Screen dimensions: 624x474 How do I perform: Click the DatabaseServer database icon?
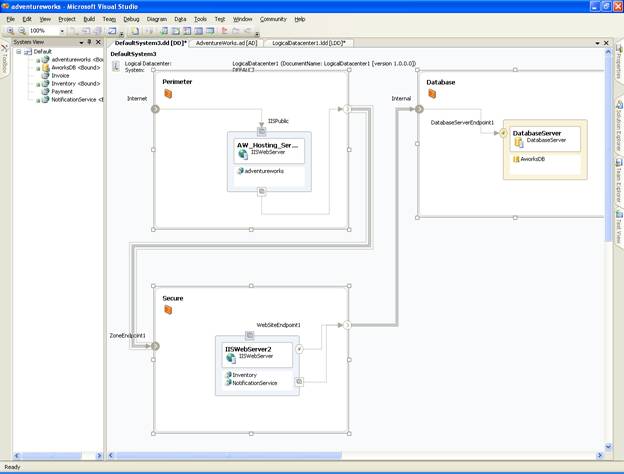519,142
